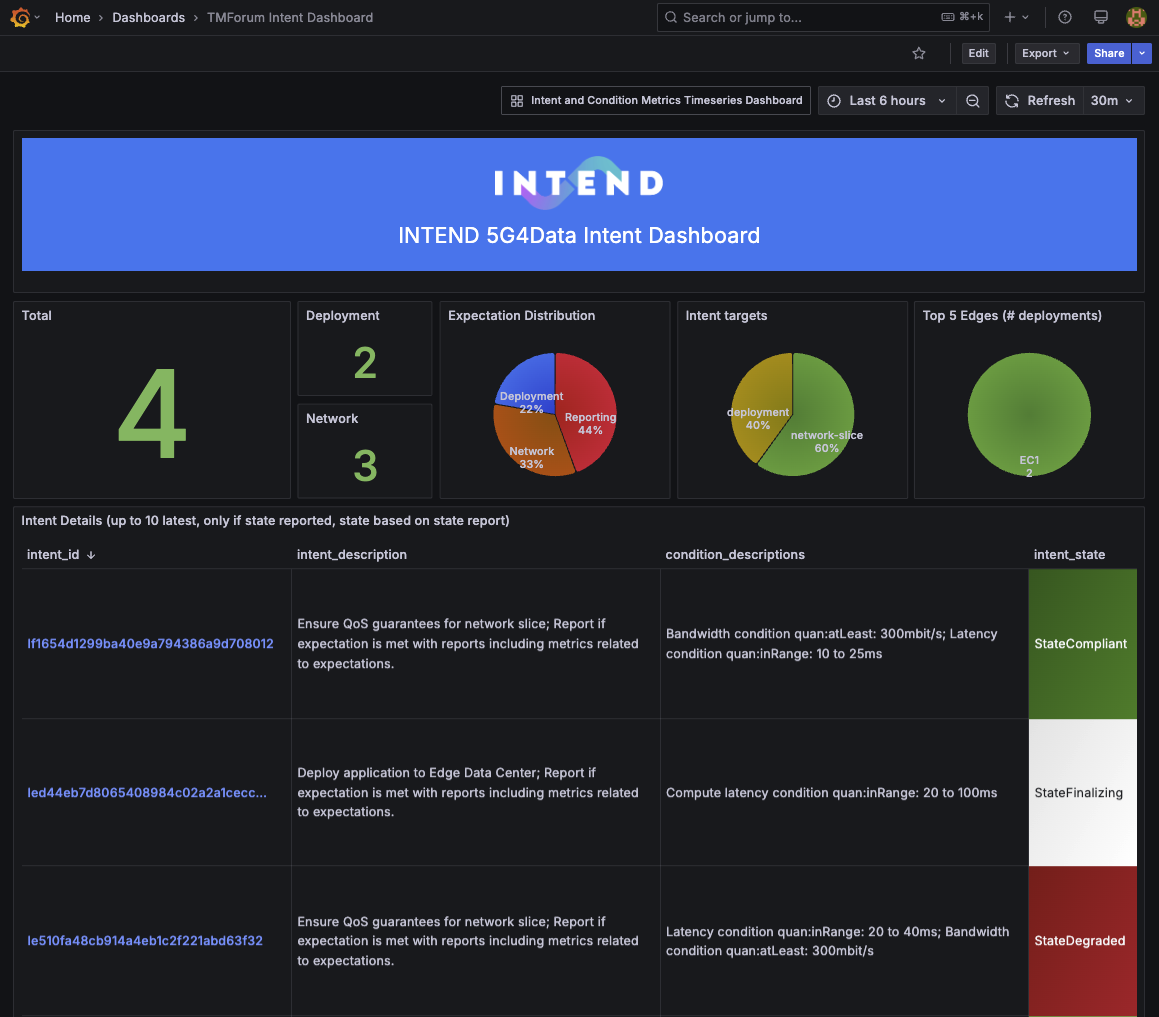Select the Network 33% pie slice

coord(528,440)
